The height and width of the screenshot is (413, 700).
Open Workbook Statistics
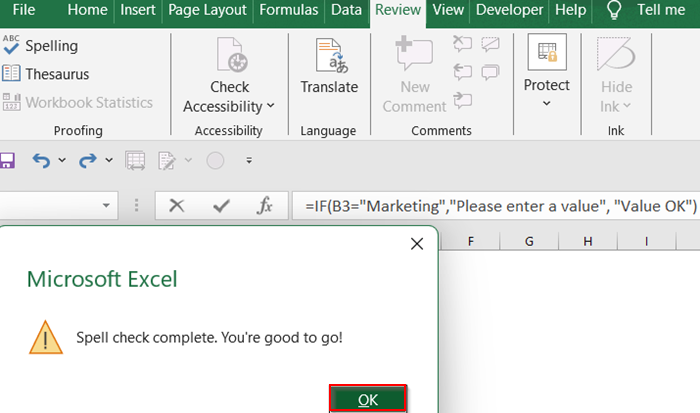[78, 103]
